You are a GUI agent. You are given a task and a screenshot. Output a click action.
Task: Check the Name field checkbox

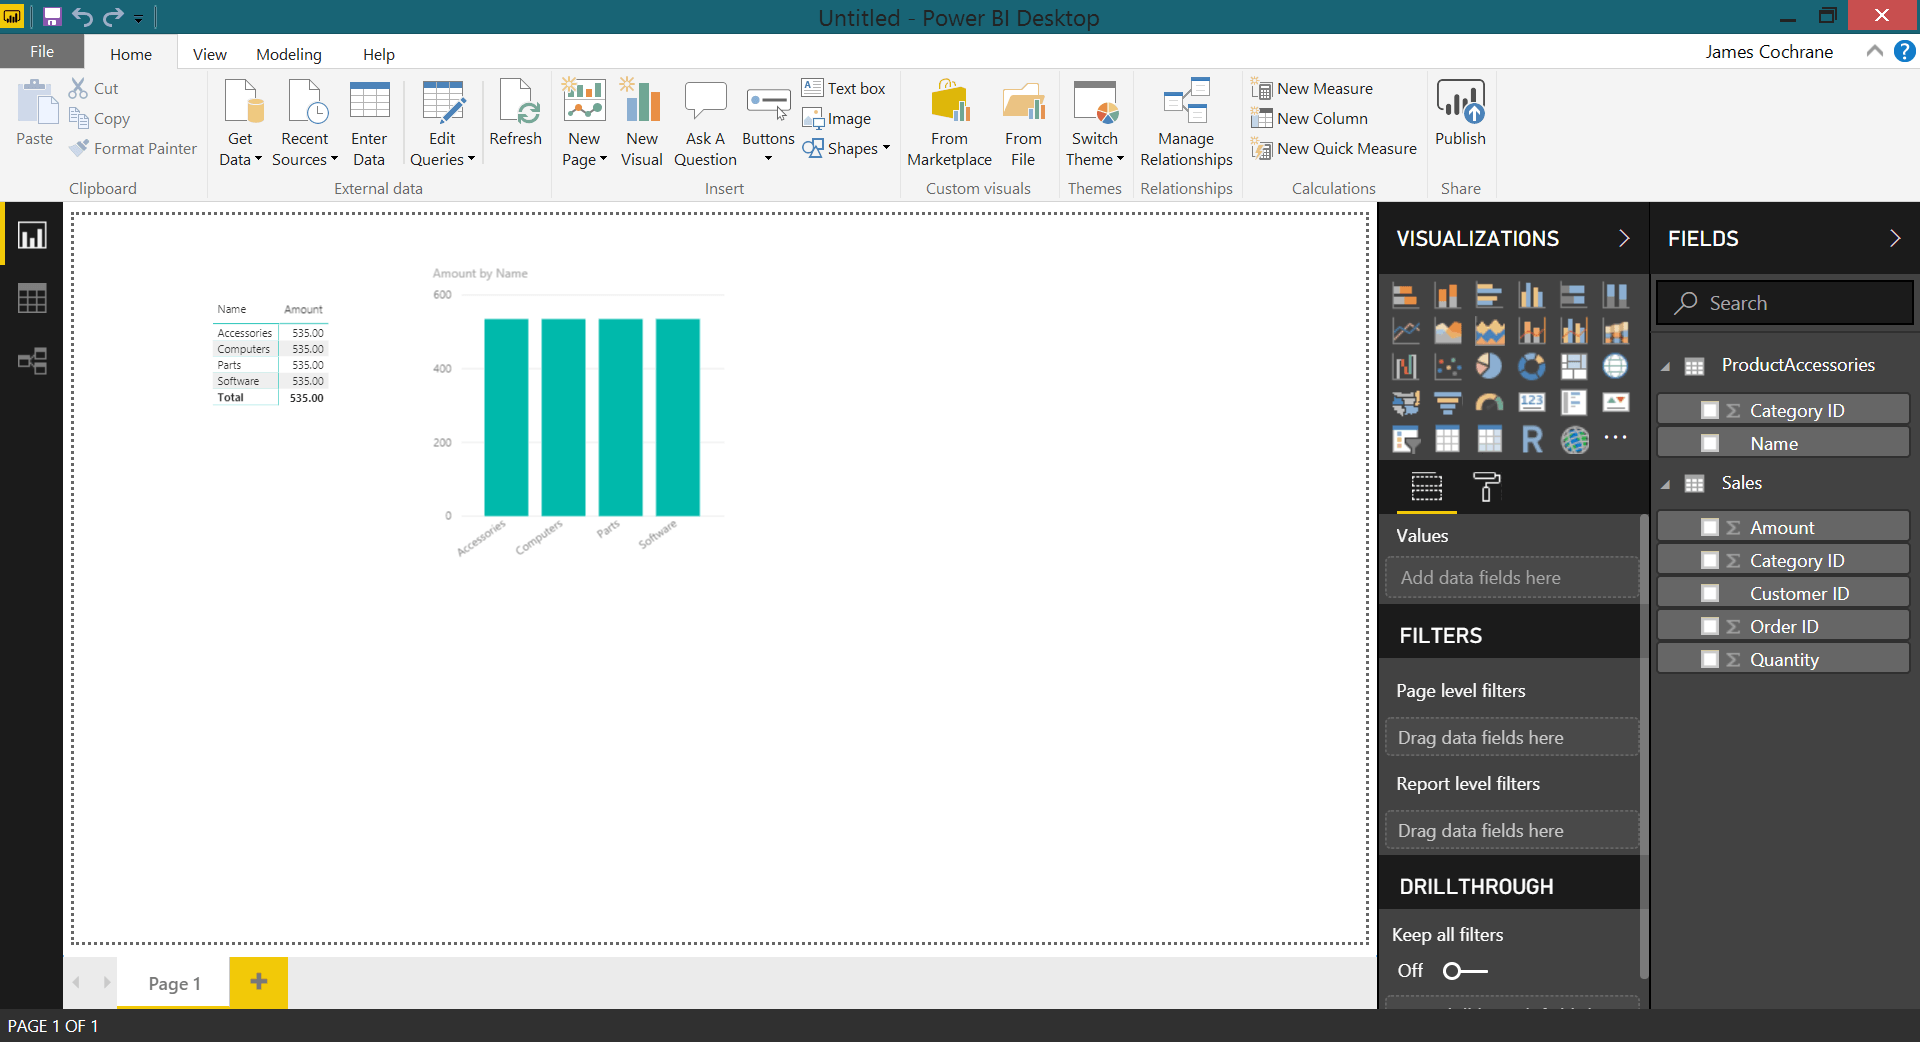1710,443
